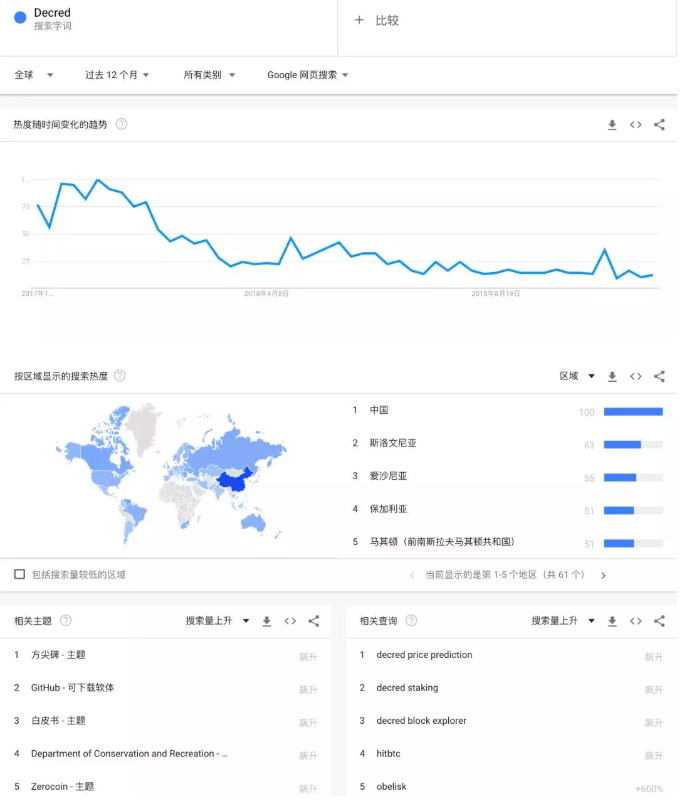
Task: Click the plus icon next to 比较
Action: pos(361,20)
